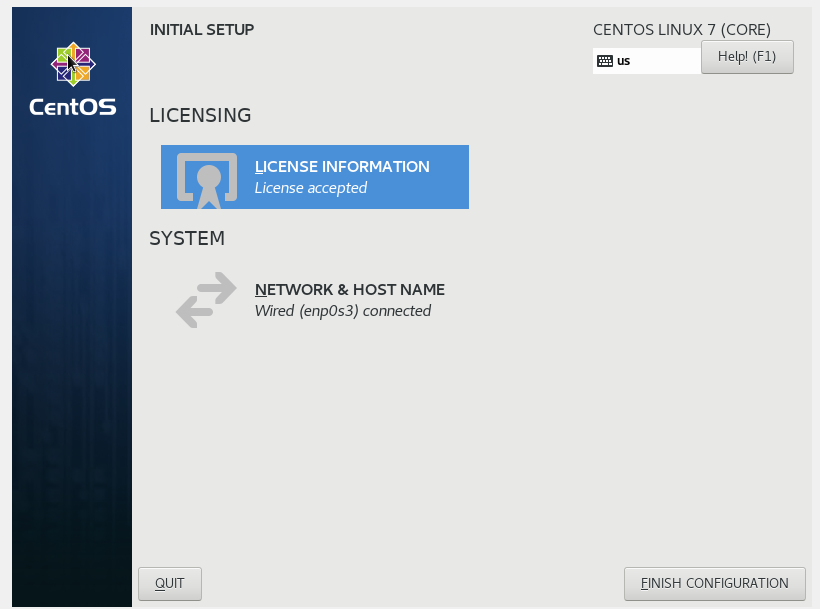Click 'License accepted' status text
This screenshot has height=609, width=820.
[x=311, y=188]
